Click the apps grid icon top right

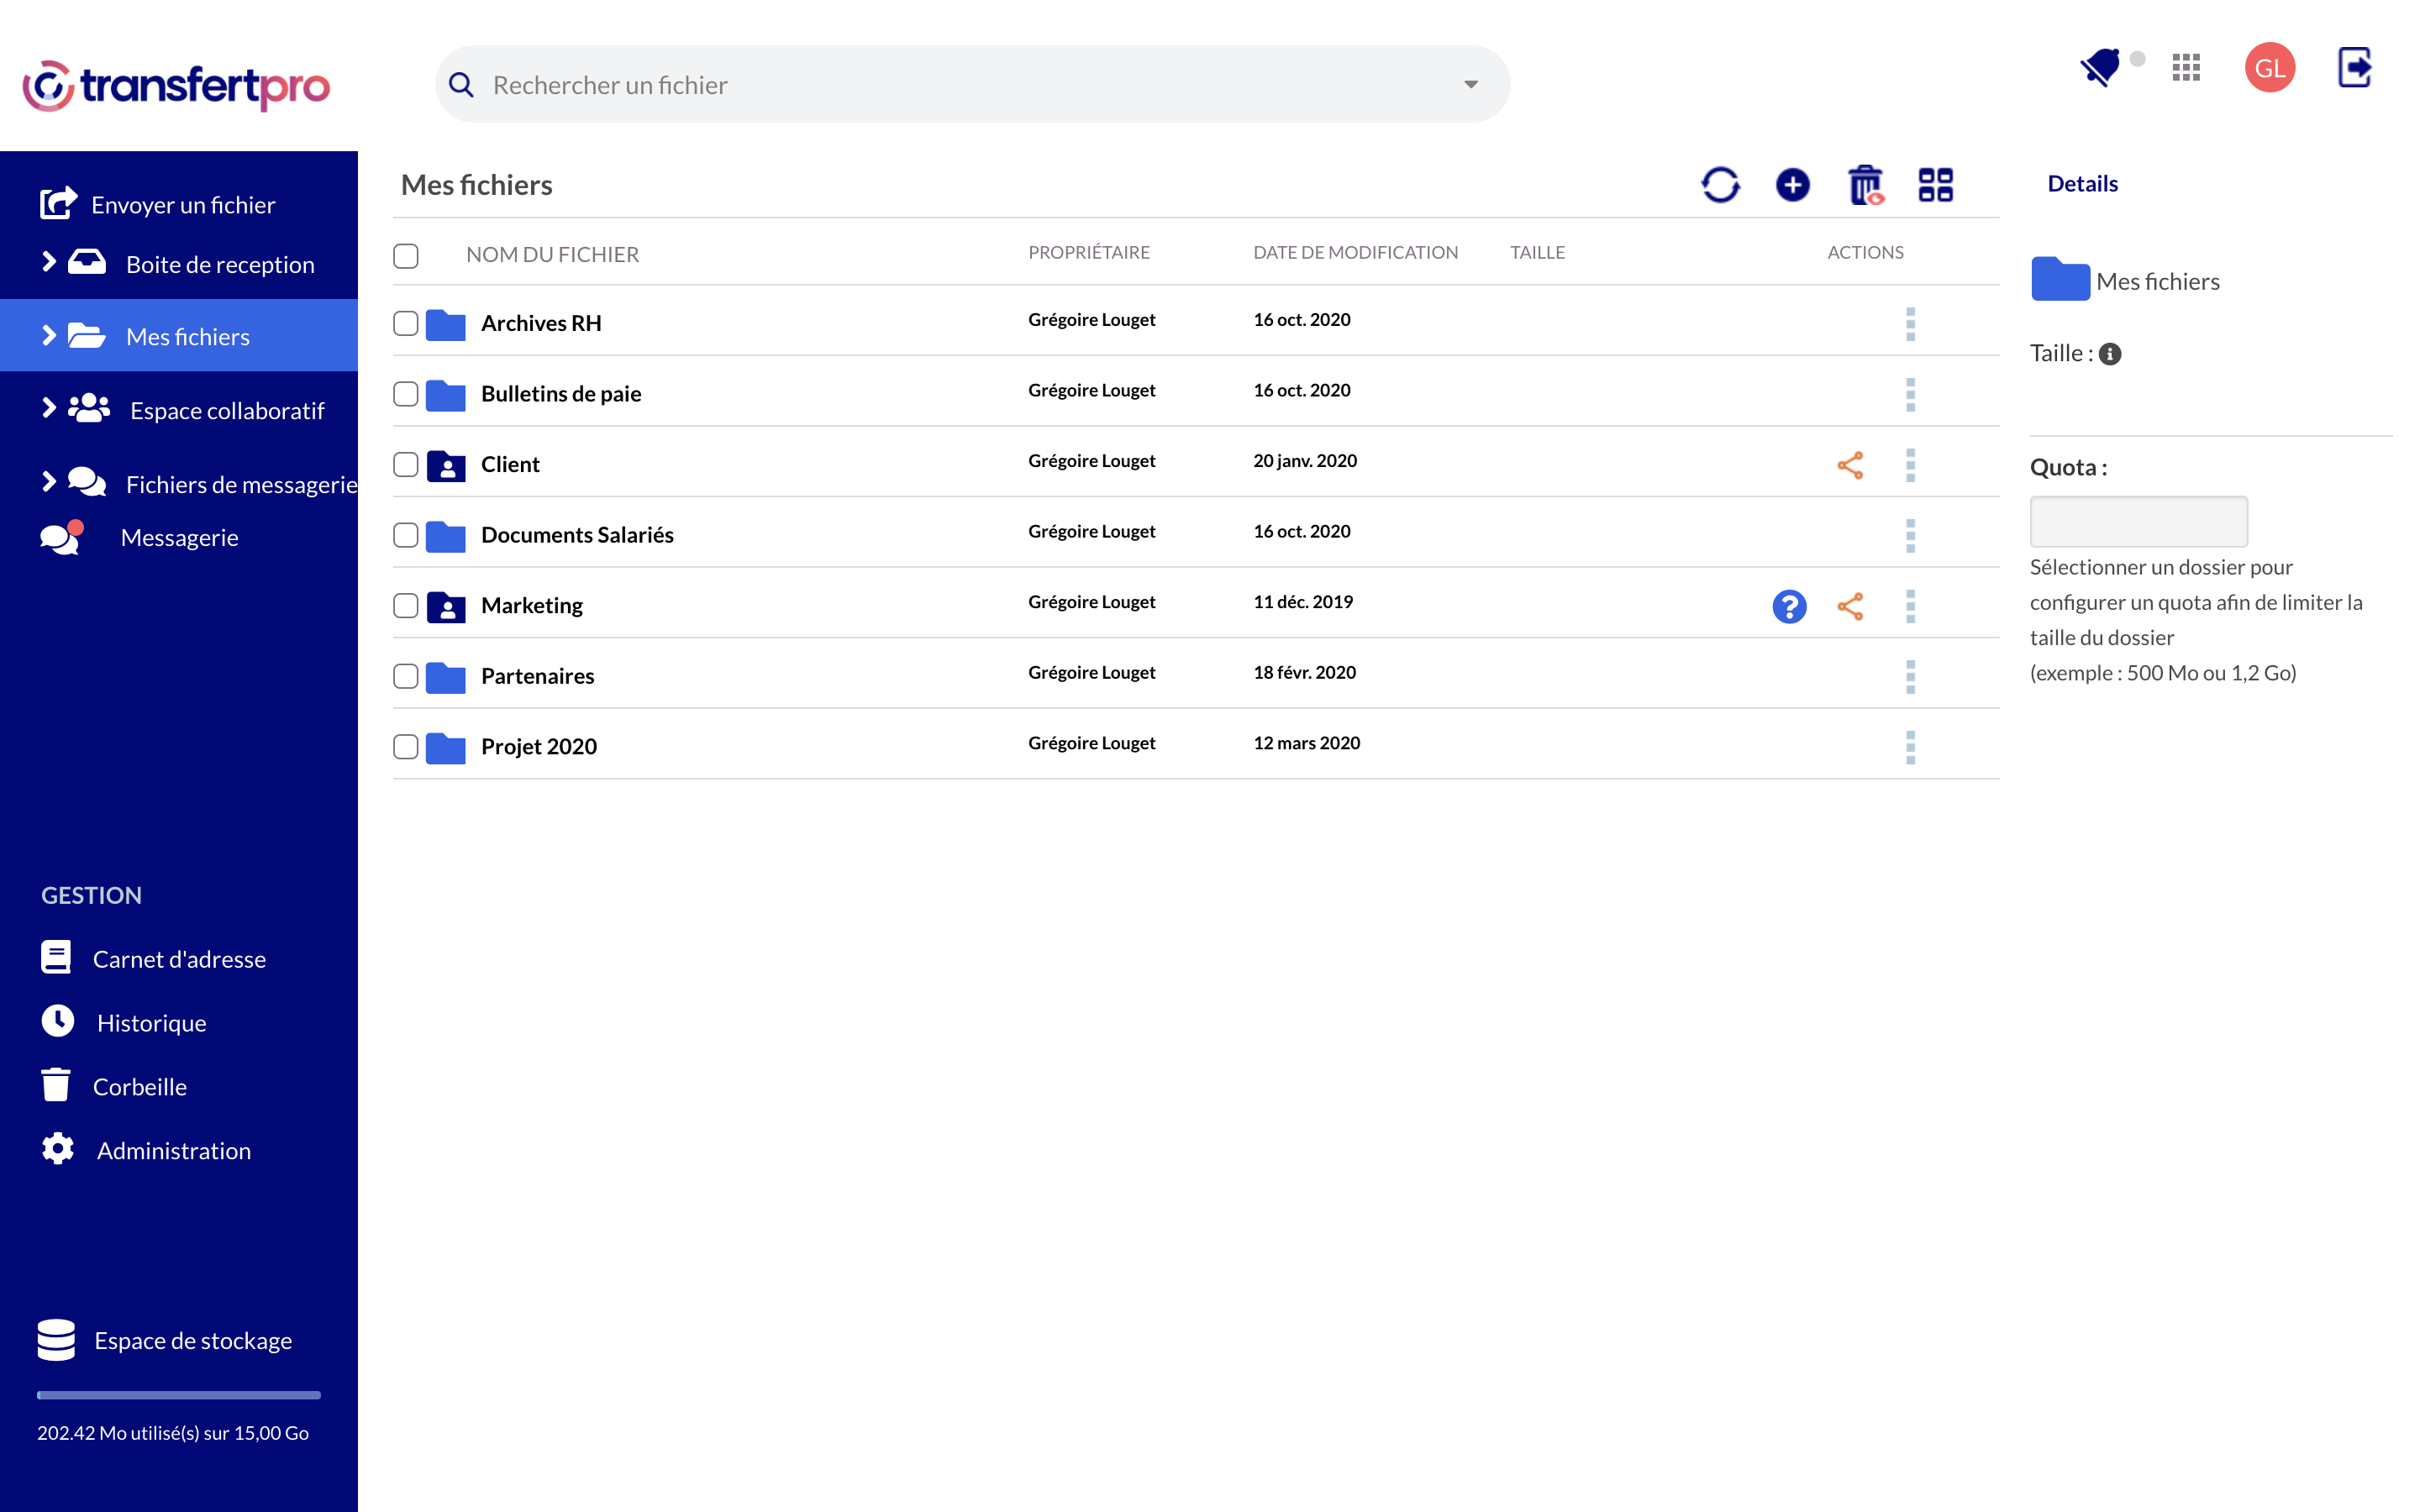click(2185, 70)
